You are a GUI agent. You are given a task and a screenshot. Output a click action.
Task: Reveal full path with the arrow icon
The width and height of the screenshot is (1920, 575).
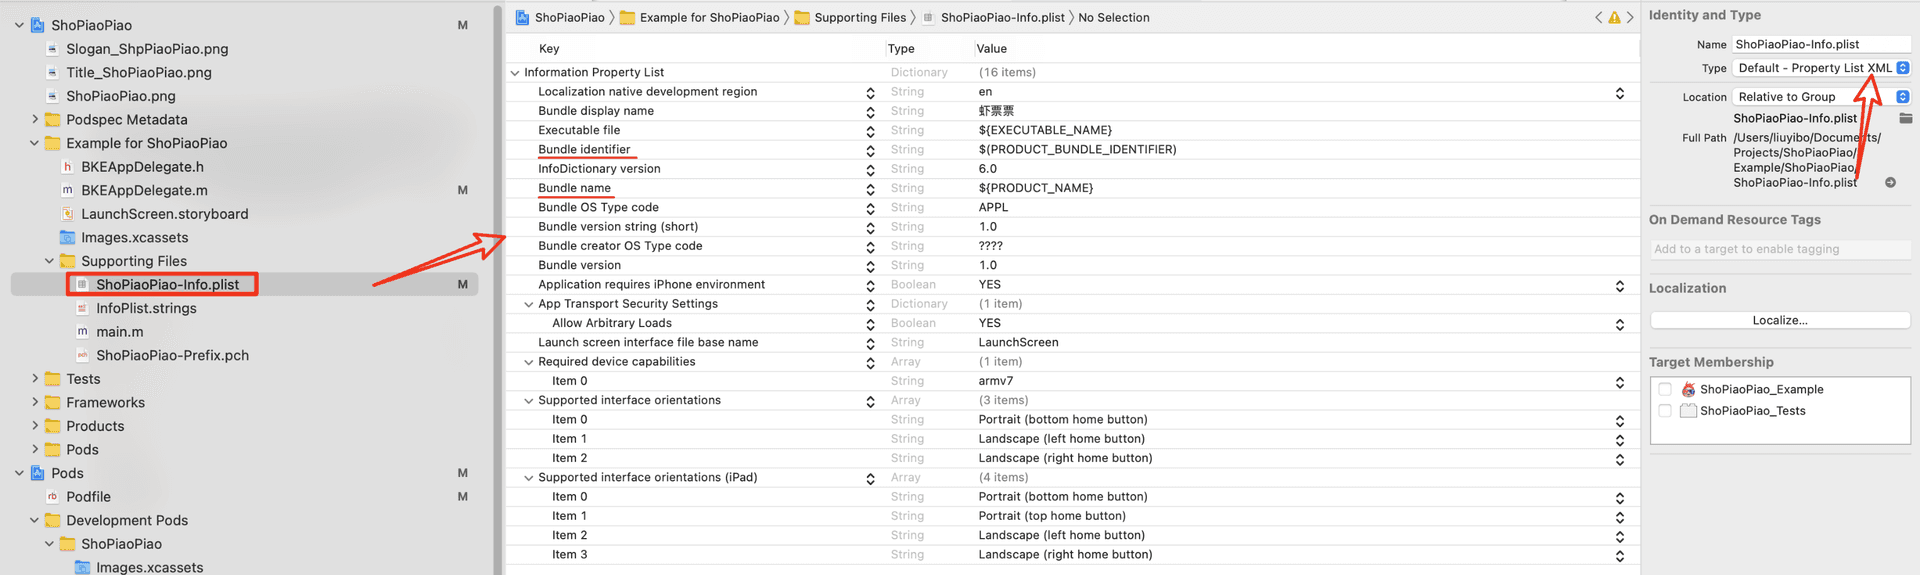coord(1890,183)
